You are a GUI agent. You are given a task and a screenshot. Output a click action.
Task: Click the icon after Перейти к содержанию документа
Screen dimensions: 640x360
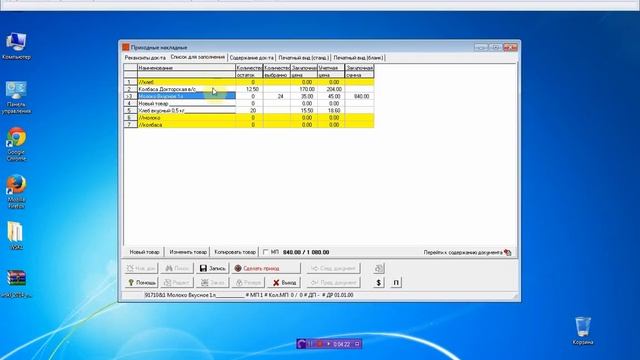click(507, 252)
